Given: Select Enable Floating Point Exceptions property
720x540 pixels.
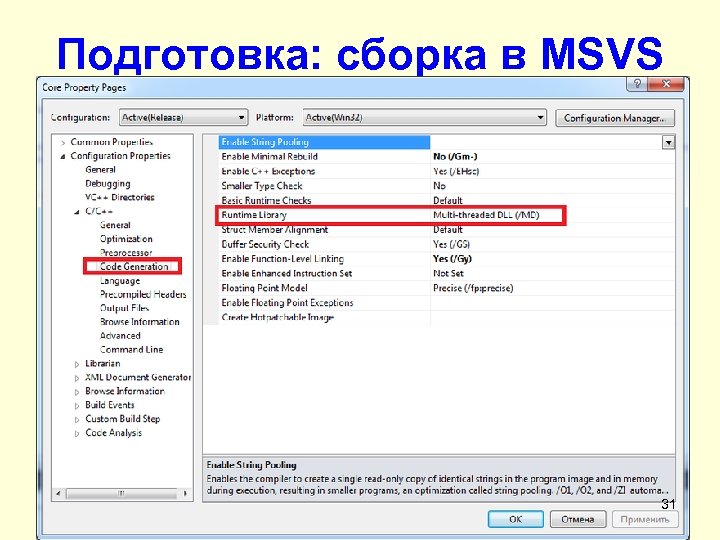Looking at the screenshot, I should click(287, 303).
